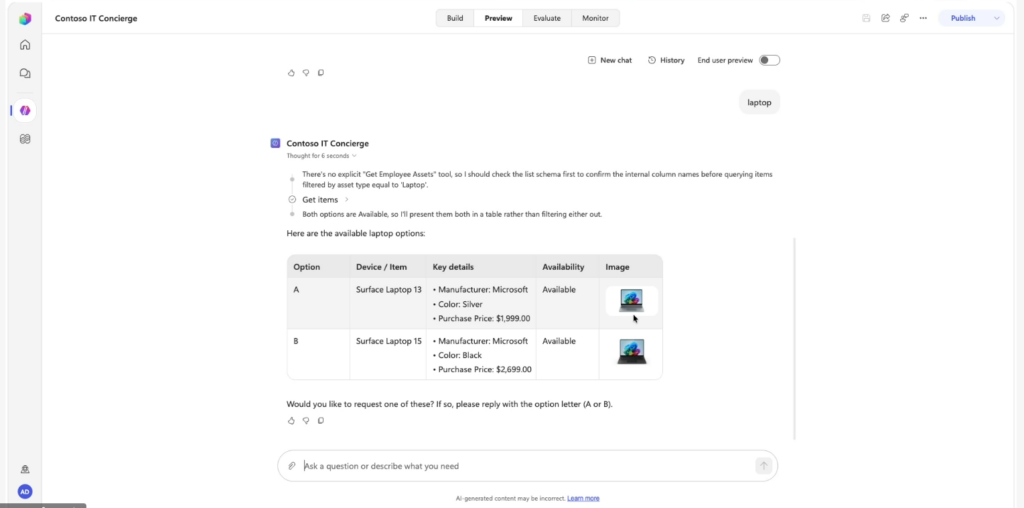
Task: Click the message input field
Action: coord(528,466)
